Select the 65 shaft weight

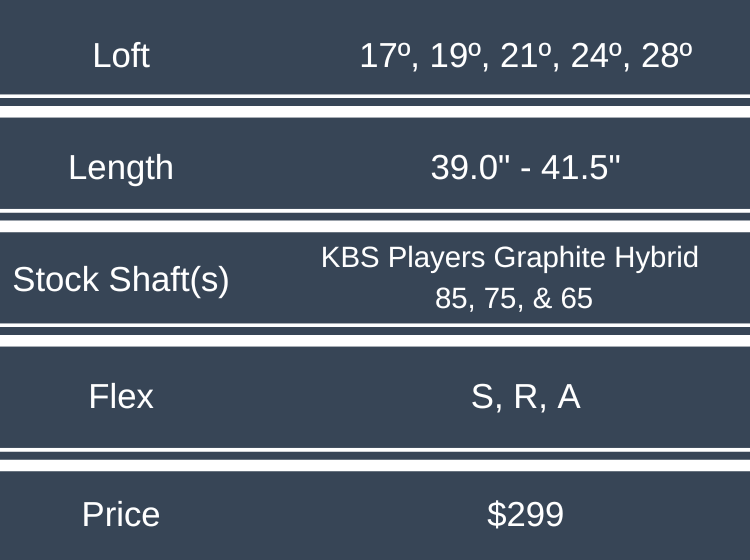click(x=576, y=298)
